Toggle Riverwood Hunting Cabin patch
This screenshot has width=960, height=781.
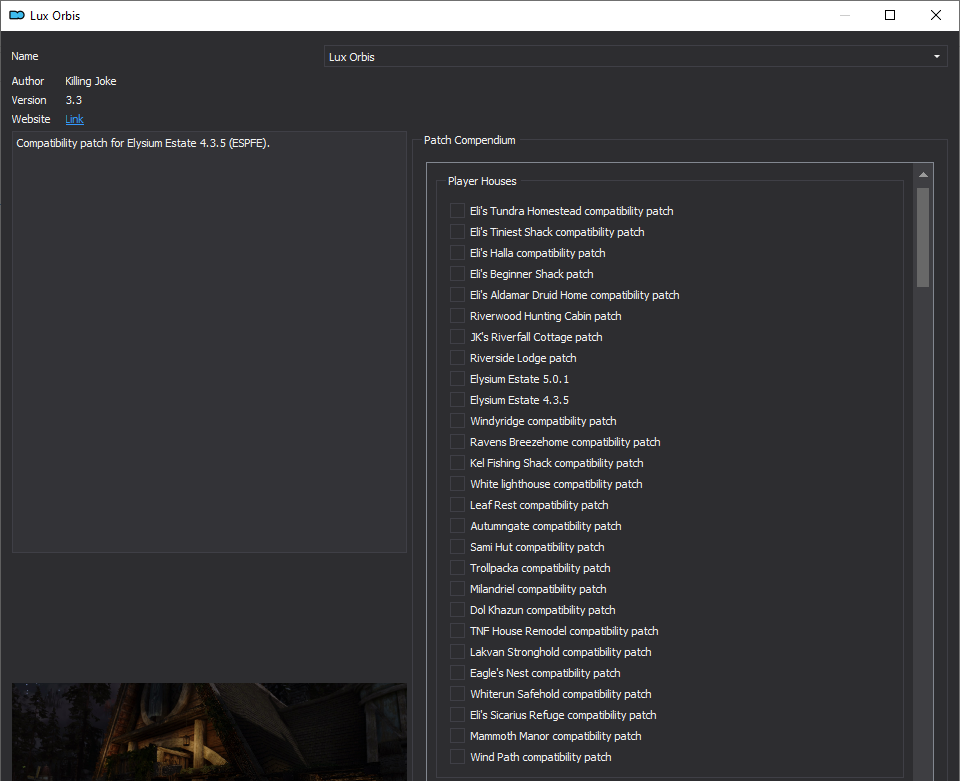coord(457,316)
